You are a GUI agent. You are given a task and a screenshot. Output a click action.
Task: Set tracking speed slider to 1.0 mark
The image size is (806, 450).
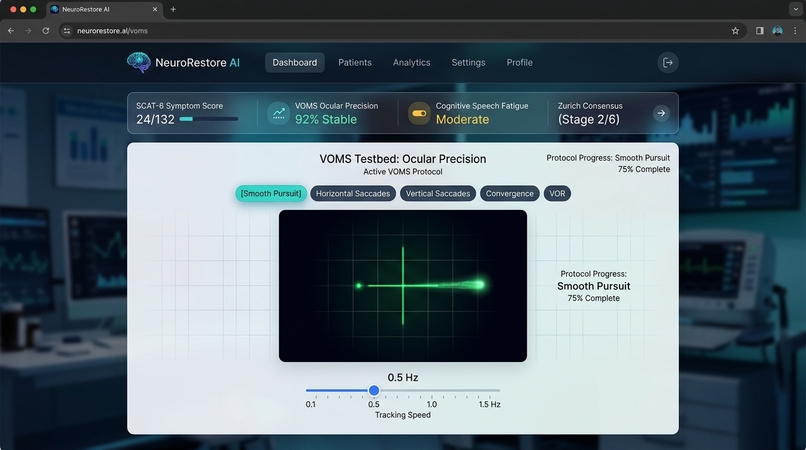coord(432,390)
